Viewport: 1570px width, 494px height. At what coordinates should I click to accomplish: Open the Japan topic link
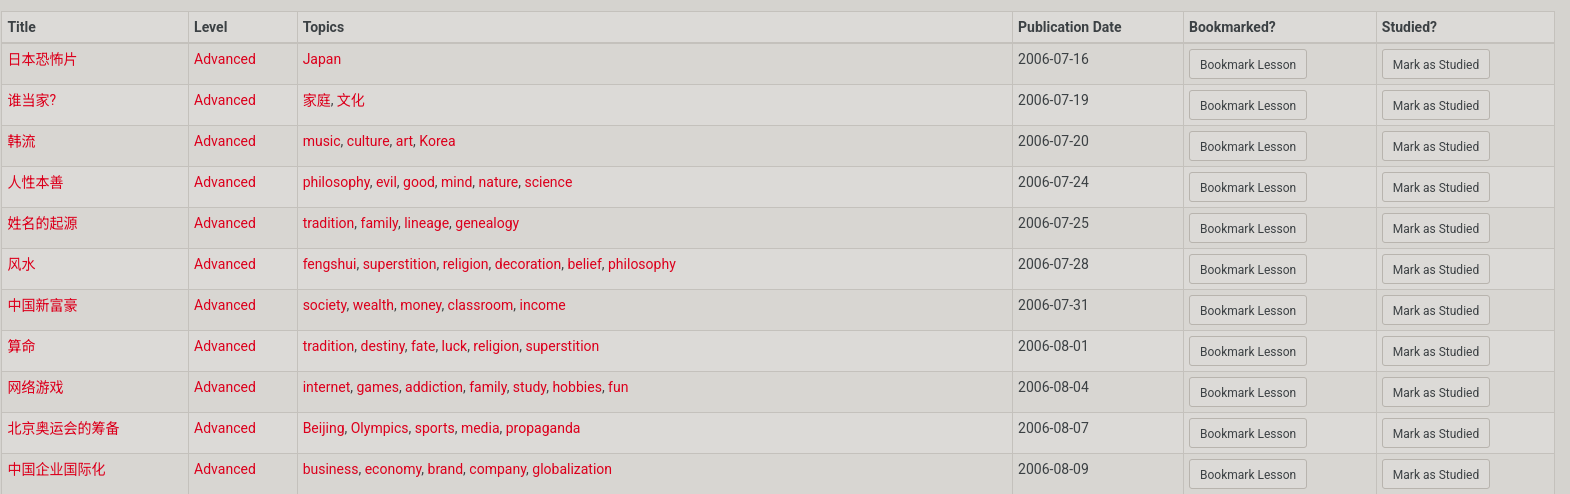coord(322,60)
